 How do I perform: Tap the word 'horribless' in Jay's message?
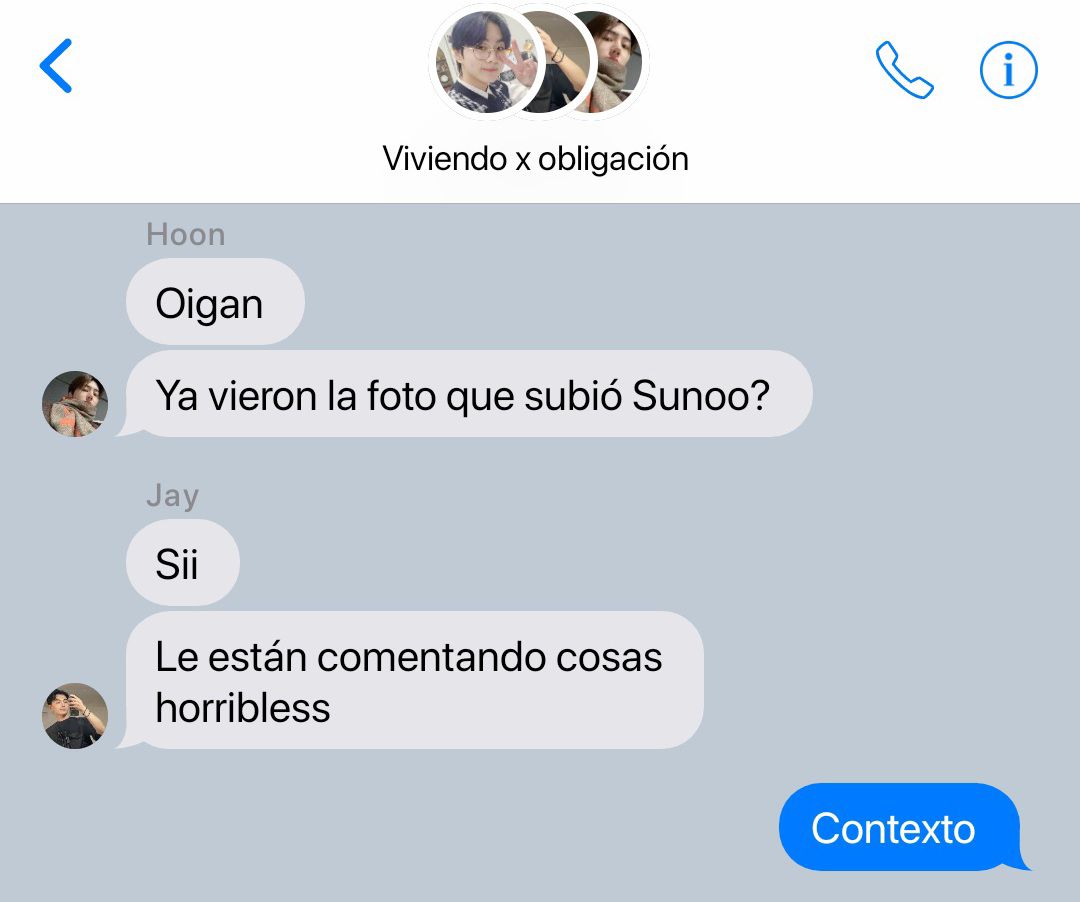click(x=243, y=708)
